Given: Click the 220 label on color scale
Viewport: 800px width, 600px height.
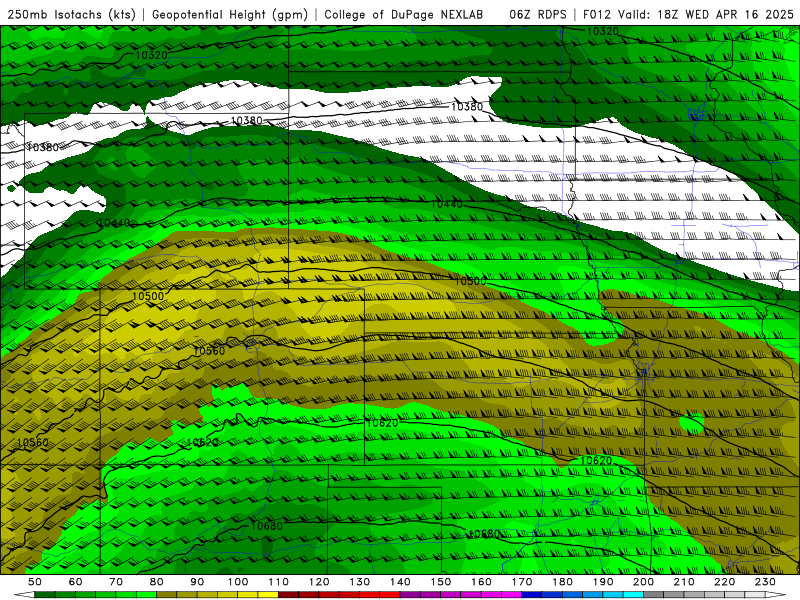Looking at the screenshot, I should [724, 582].
